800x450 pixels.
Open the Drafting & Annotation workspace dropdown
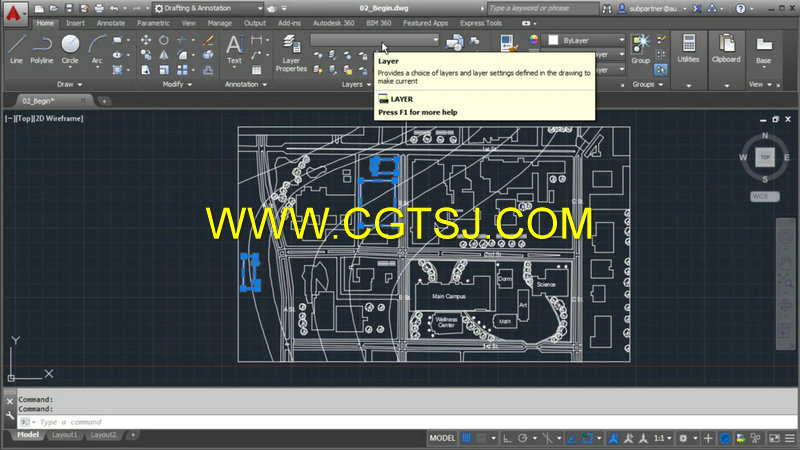click(208, 9)
